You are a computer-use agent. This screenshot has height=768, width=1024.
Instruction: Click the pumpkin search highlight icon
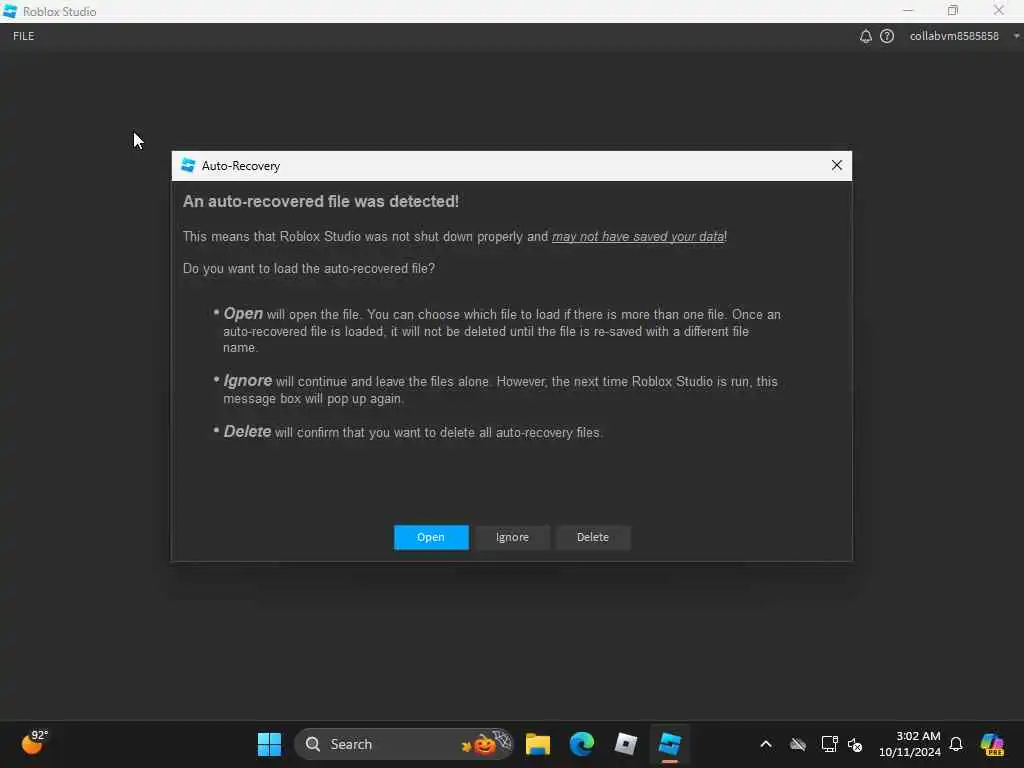pos(486,743)
